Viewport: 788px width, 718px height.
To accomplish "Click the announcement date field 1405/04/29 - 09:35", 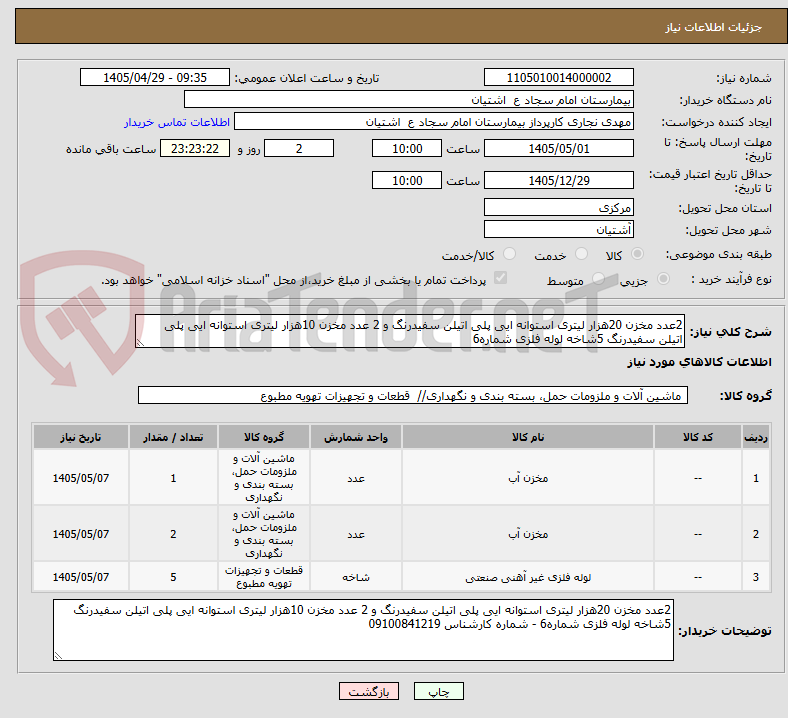I will pos(155,78).
